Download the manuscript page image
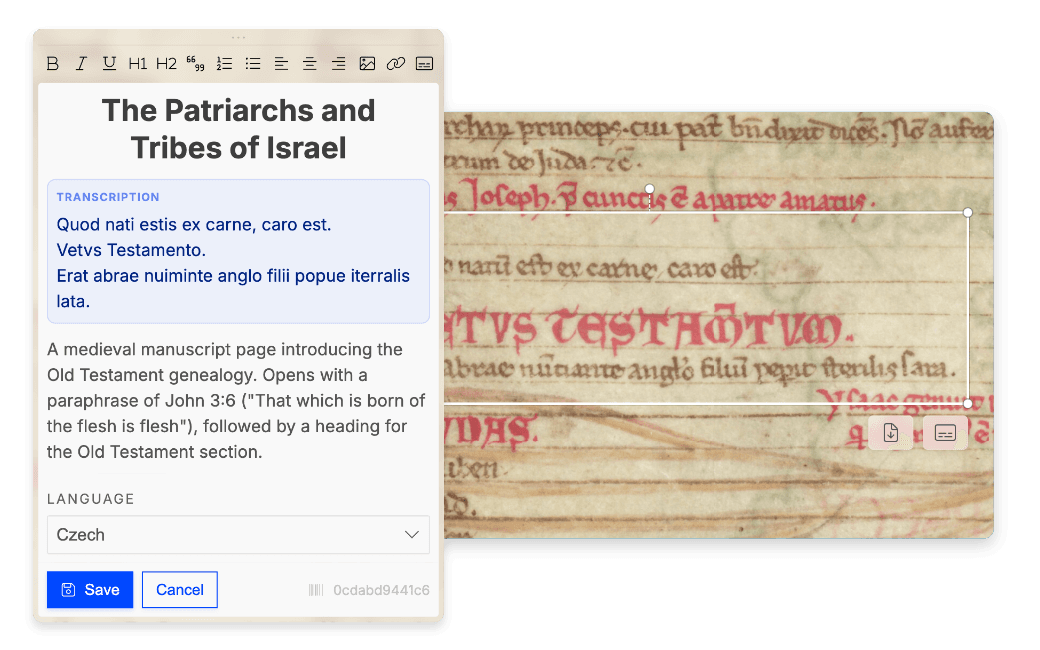The width and height of the screenshot is (1040, 650). click(890, 433)
